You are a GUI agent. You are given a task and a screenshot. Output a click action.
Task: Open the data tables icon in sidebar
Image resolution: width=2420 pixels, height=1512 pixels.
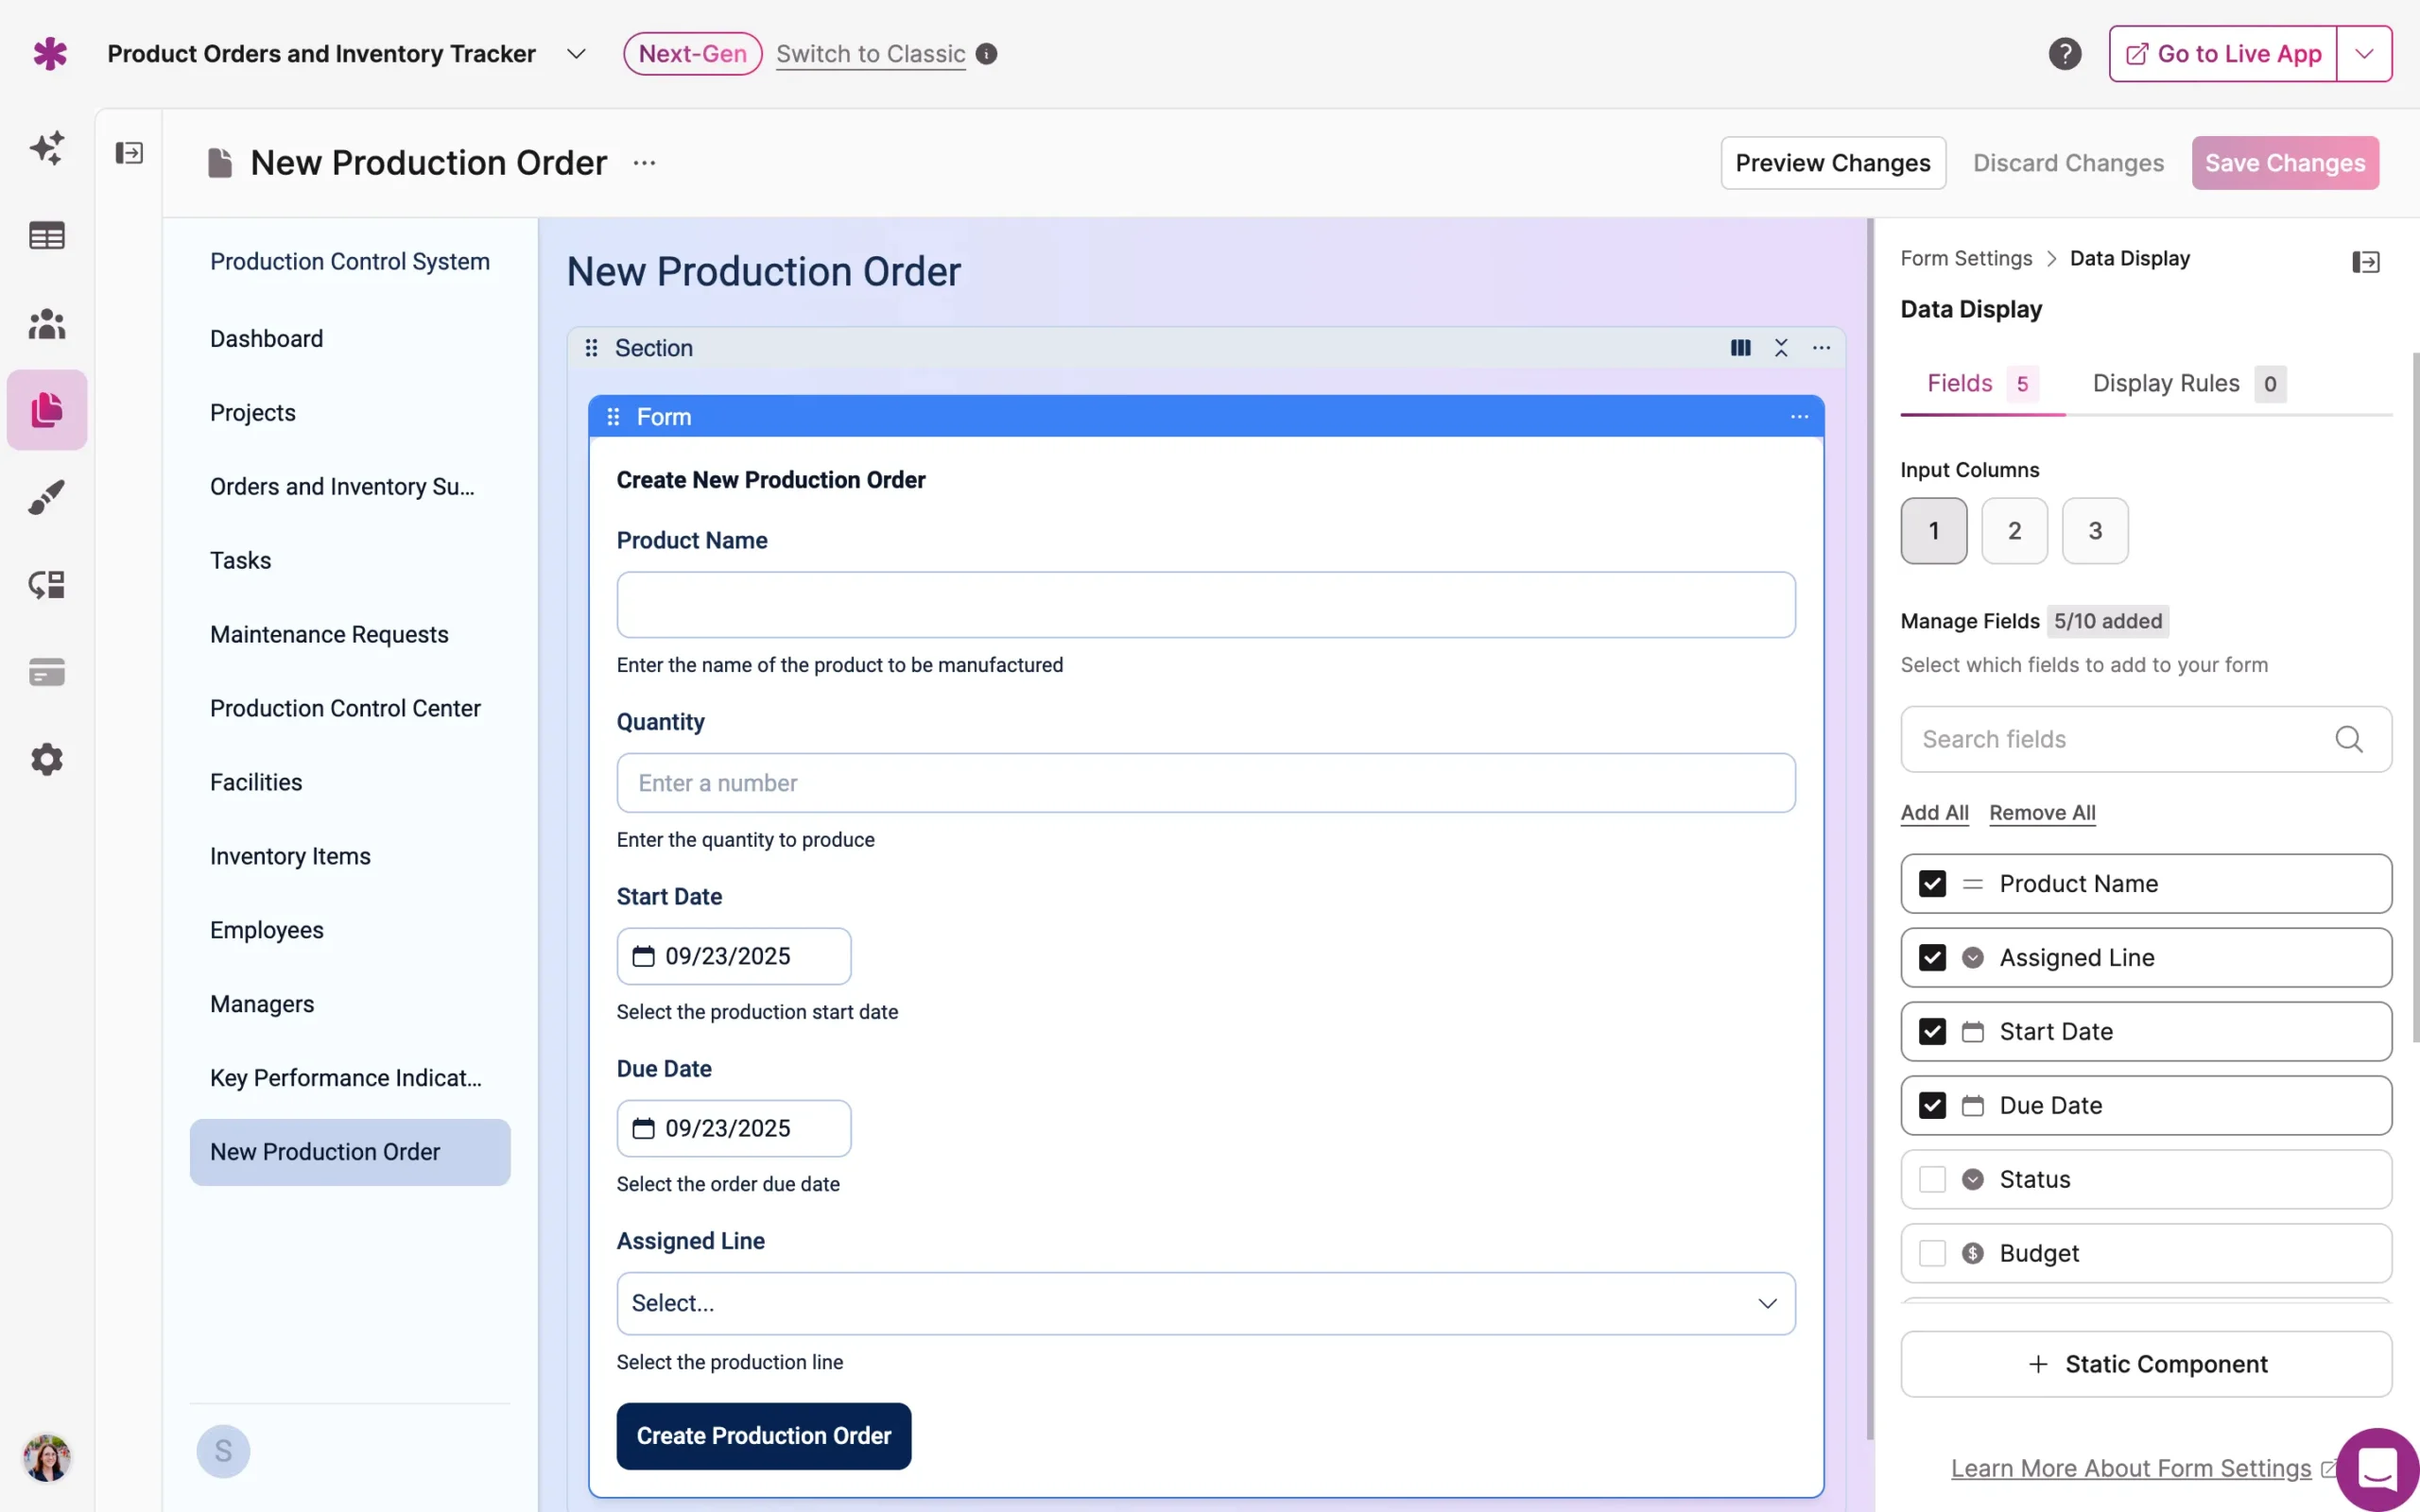click(46, 236)
